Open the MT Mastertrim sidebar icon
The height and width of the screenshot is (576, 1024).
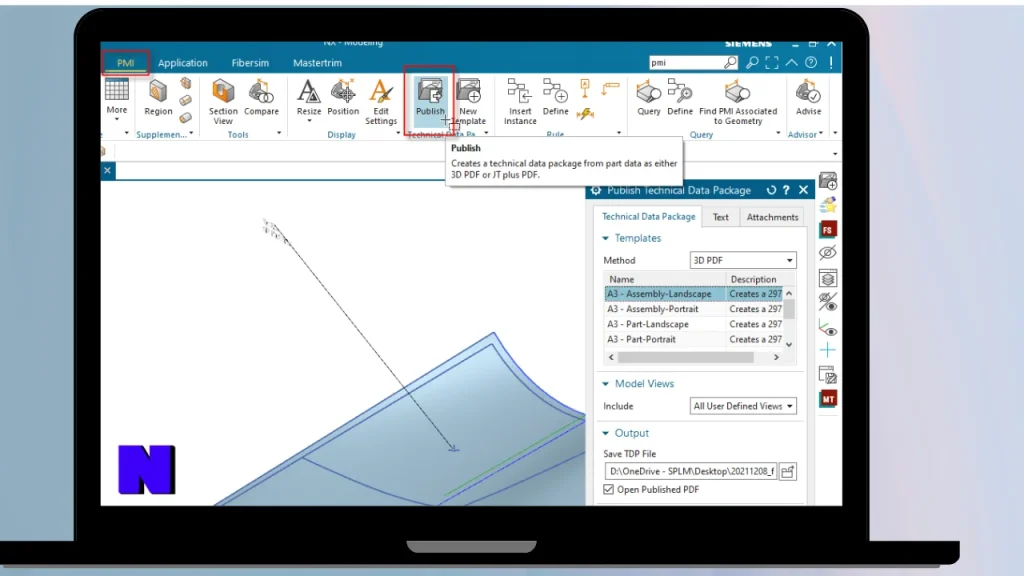[828, 398]
